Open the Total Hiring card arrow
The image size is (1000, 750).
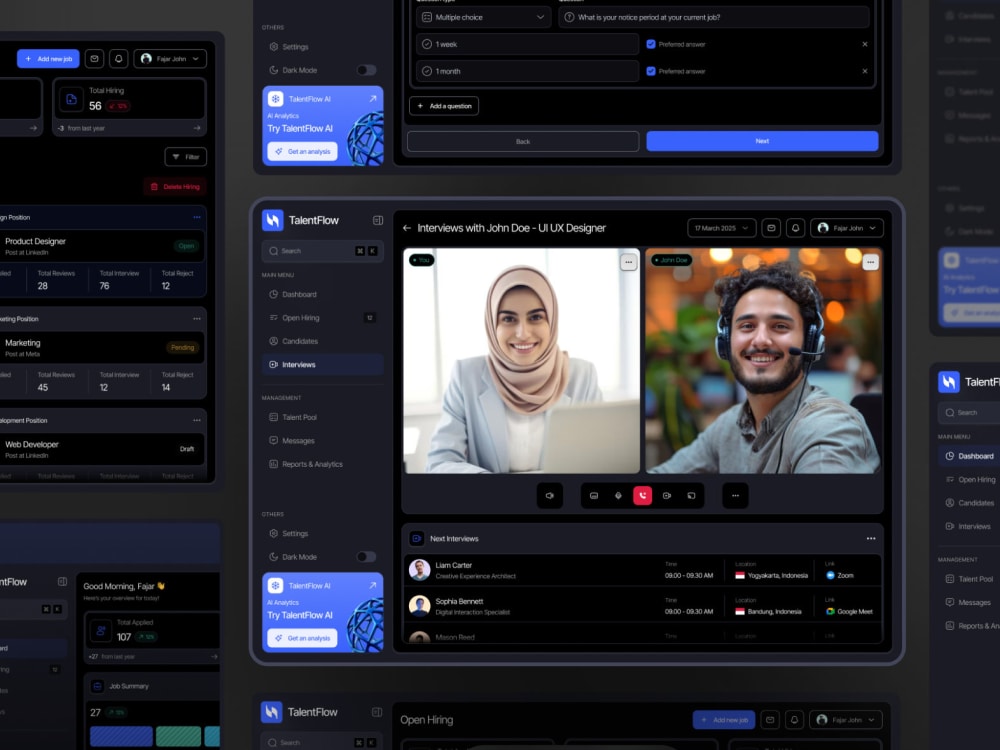click(197, 128)
